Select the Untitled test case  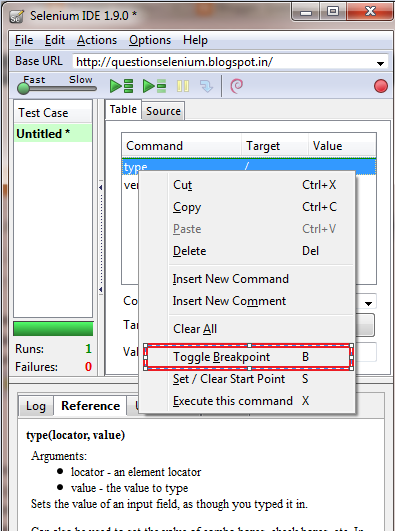tap(53, 133)
